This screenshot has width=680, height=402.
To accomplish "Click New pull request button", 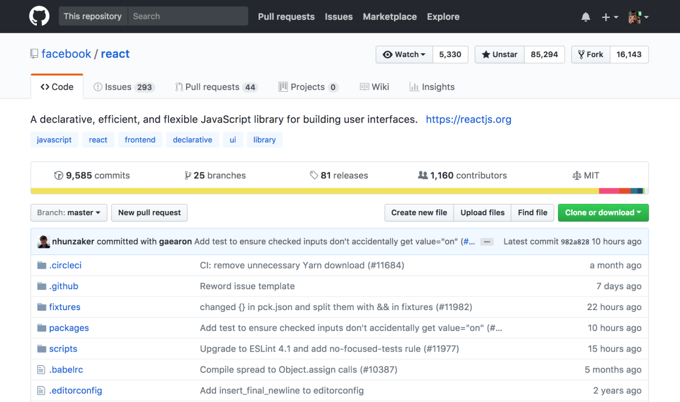I will pos(149,212).
